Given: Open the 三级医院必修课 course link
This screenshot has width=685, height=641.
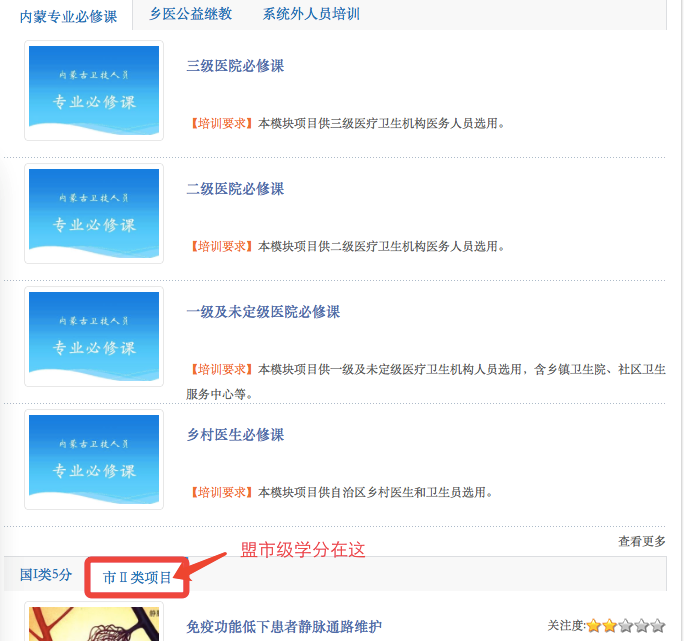Looking at the screenshot, I should (x=235, y=66).
